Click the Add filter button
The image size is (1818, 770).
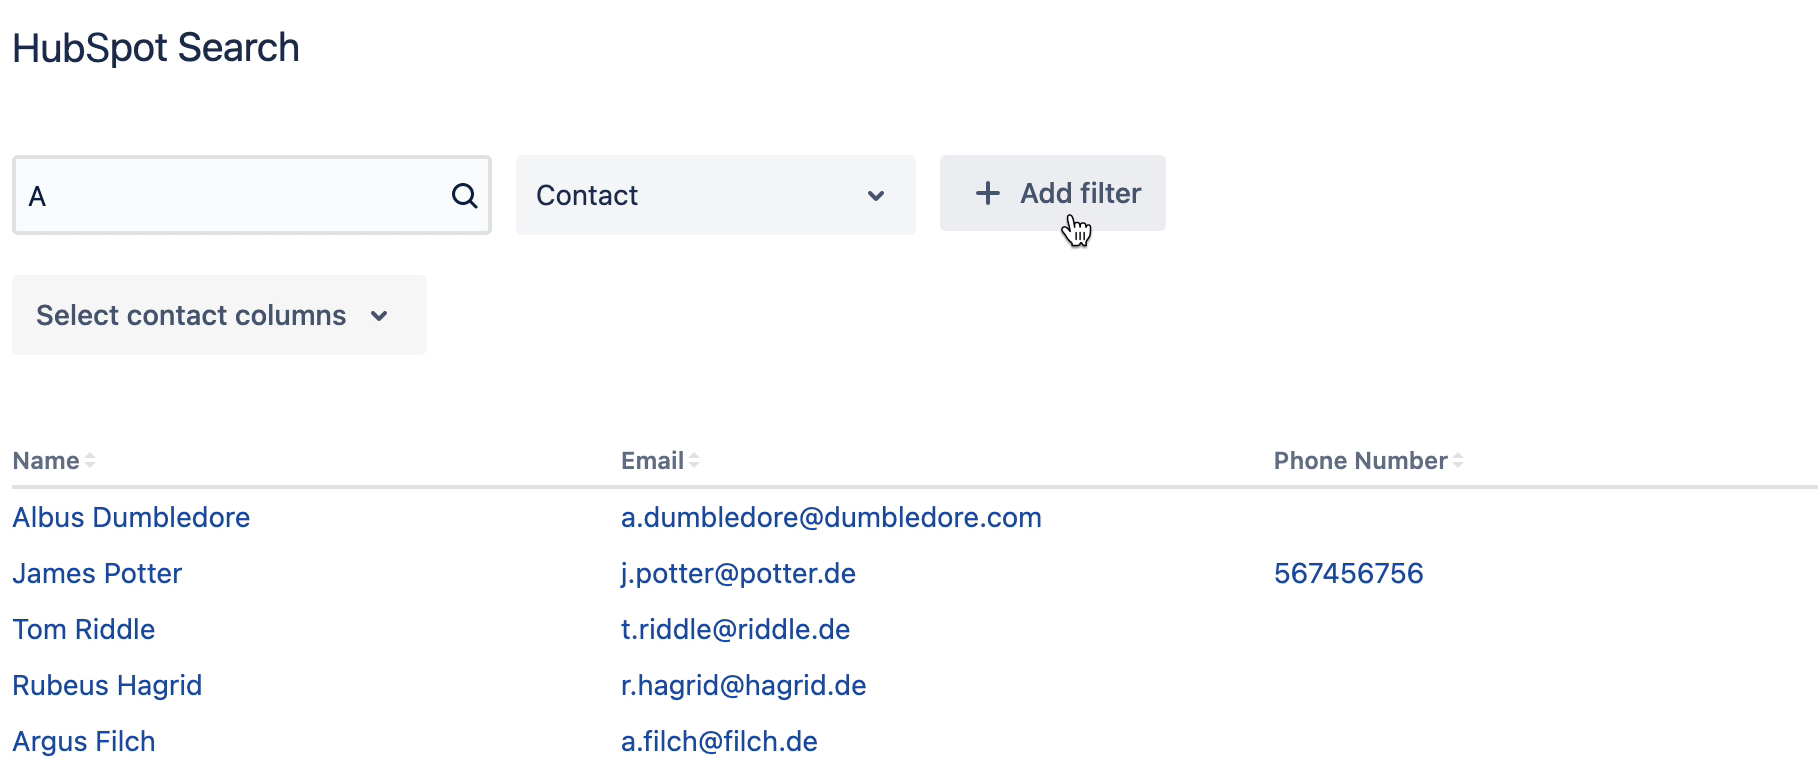[x=1053, y=193]
